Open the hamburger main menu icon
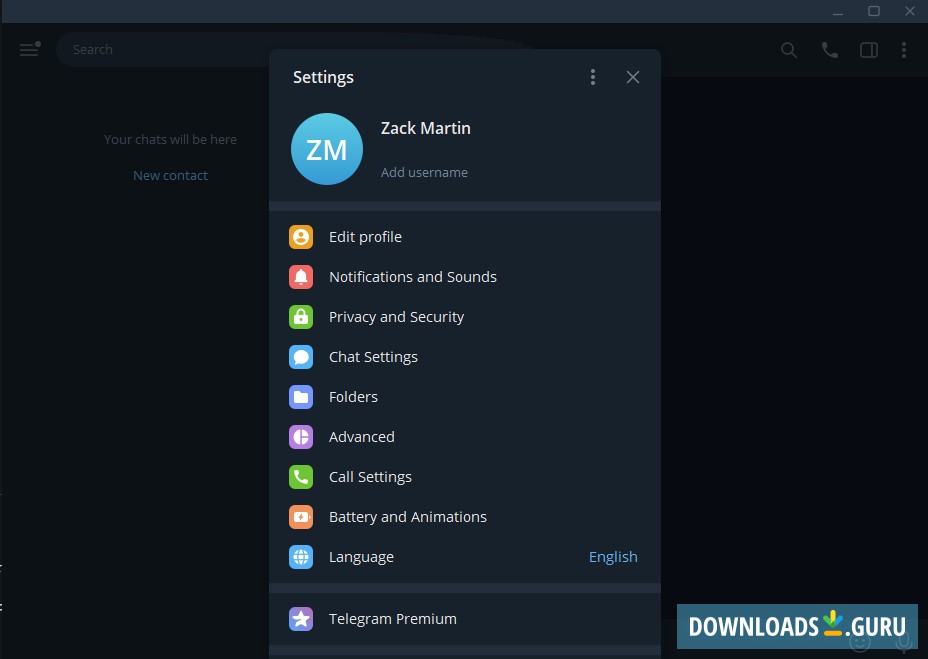The height and width of the screenshot is (659, 928). [30, 49]
